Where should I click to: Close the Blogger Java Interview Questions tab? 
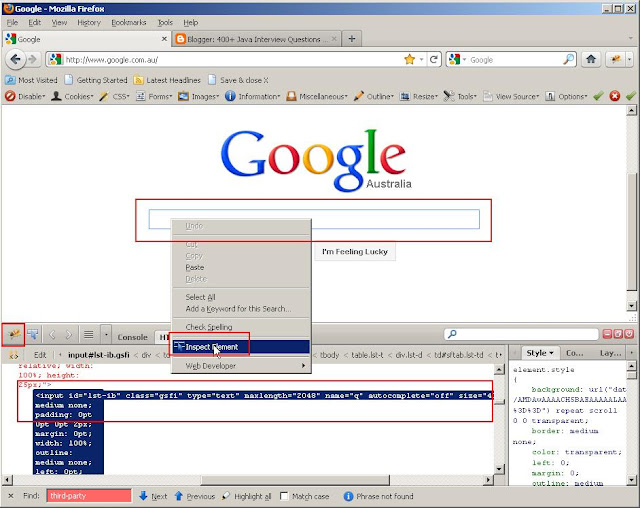(x=334, y=39)
